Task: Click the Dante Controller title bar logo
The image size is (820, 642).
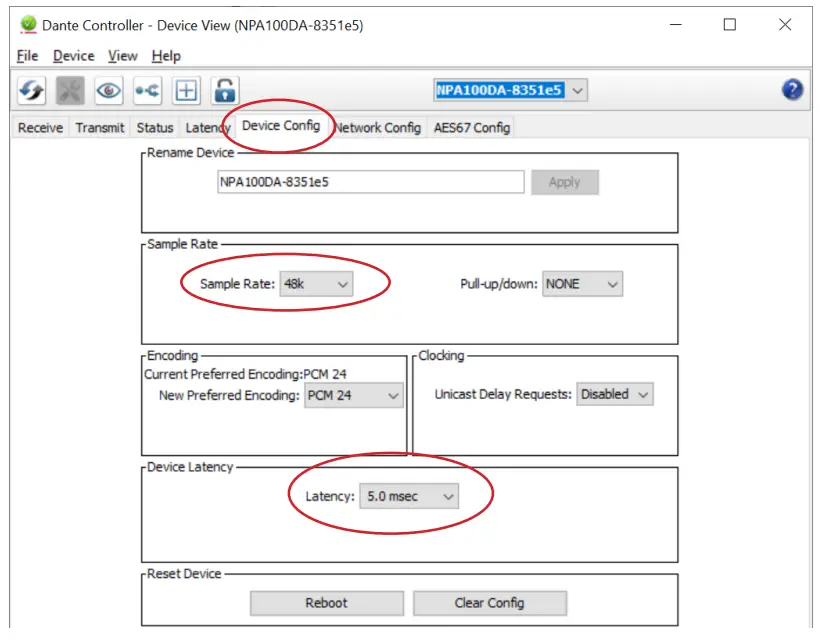Action: (x=28, y=25)
